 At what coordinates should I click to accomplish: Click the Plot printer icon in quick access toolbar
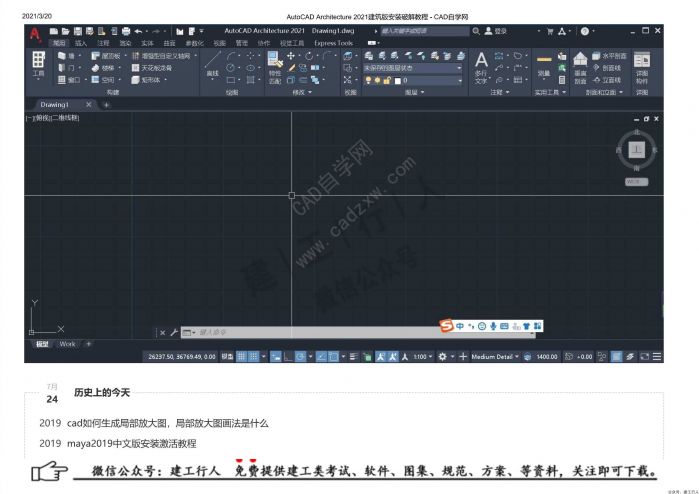[x=126, y=31]
